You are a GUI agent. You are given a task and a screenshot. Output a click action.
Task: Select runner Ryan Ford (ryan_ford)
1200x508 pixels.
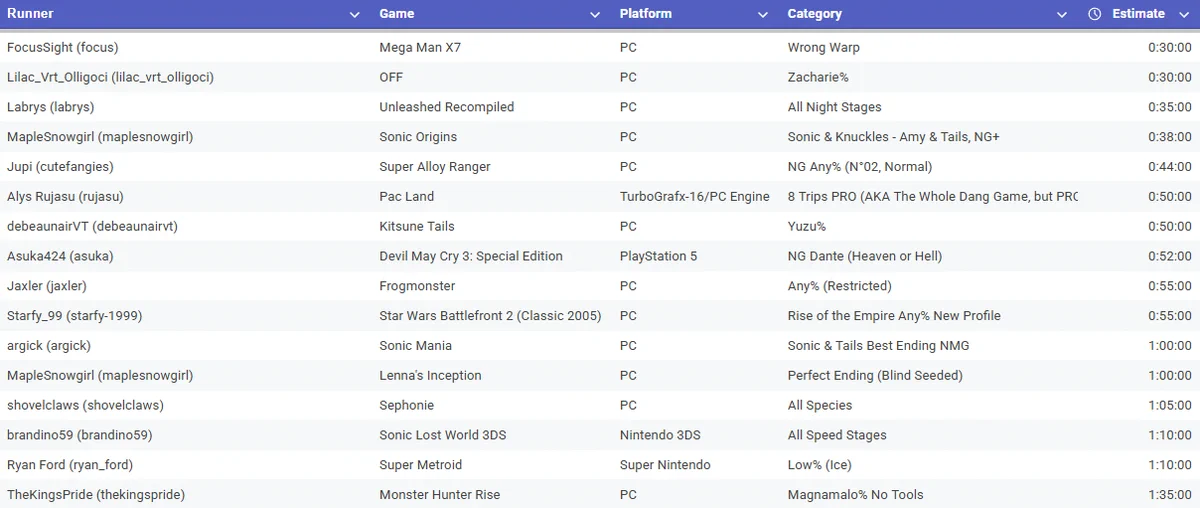pos(70,465)
